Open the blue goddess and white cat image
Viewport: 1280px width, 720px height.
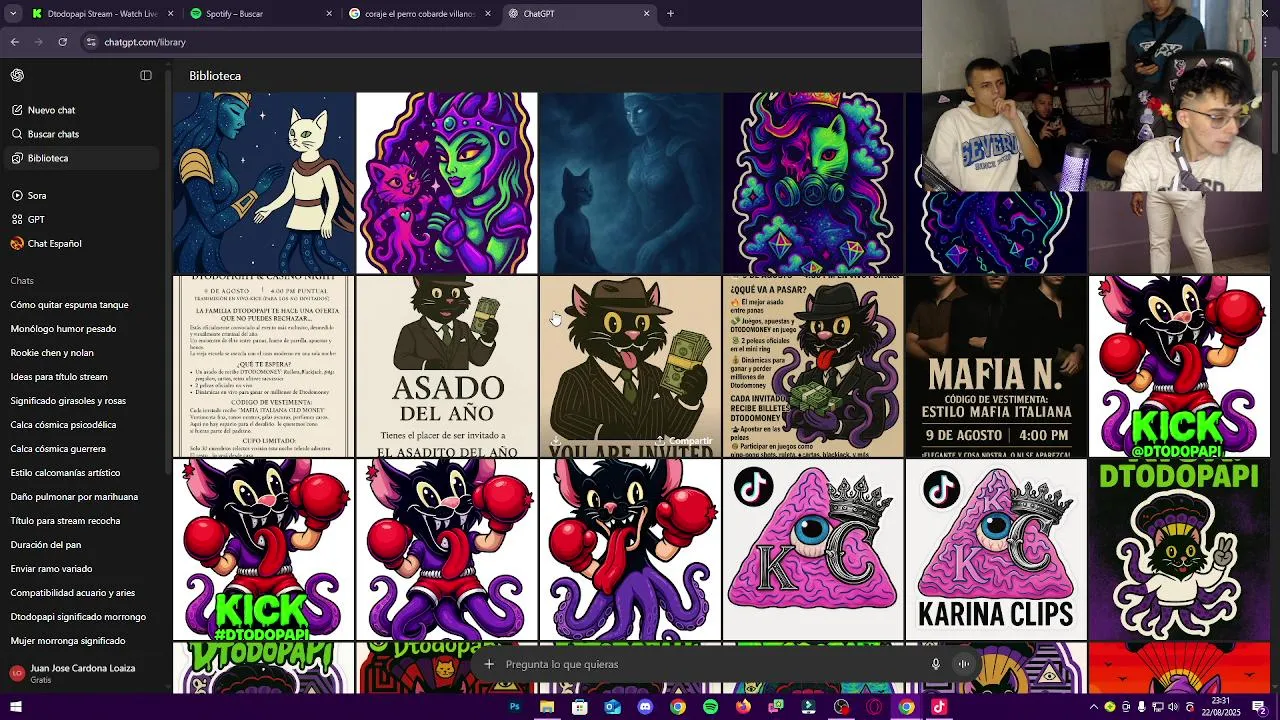[x=264, y=183]
